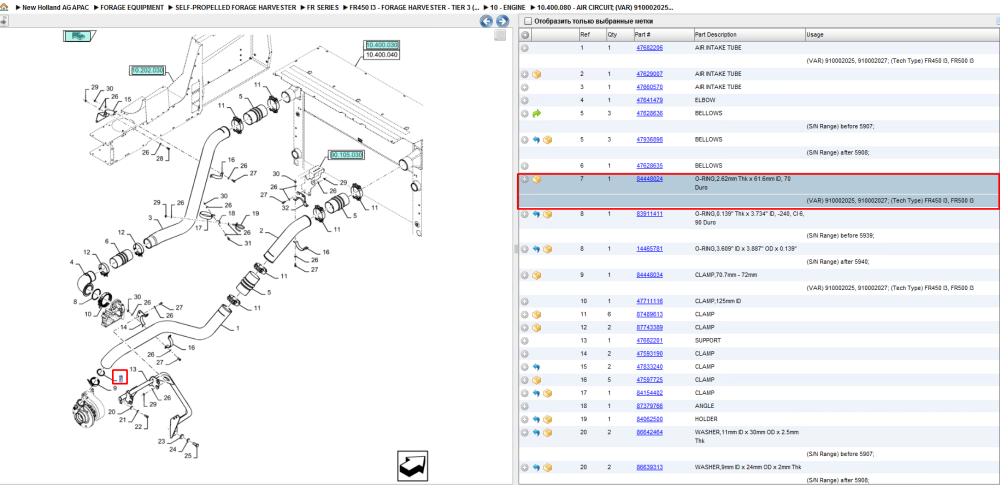Click green arrow icon for BELLOWS 47628636
1000x485 pixels.
(x=536, y=114)
